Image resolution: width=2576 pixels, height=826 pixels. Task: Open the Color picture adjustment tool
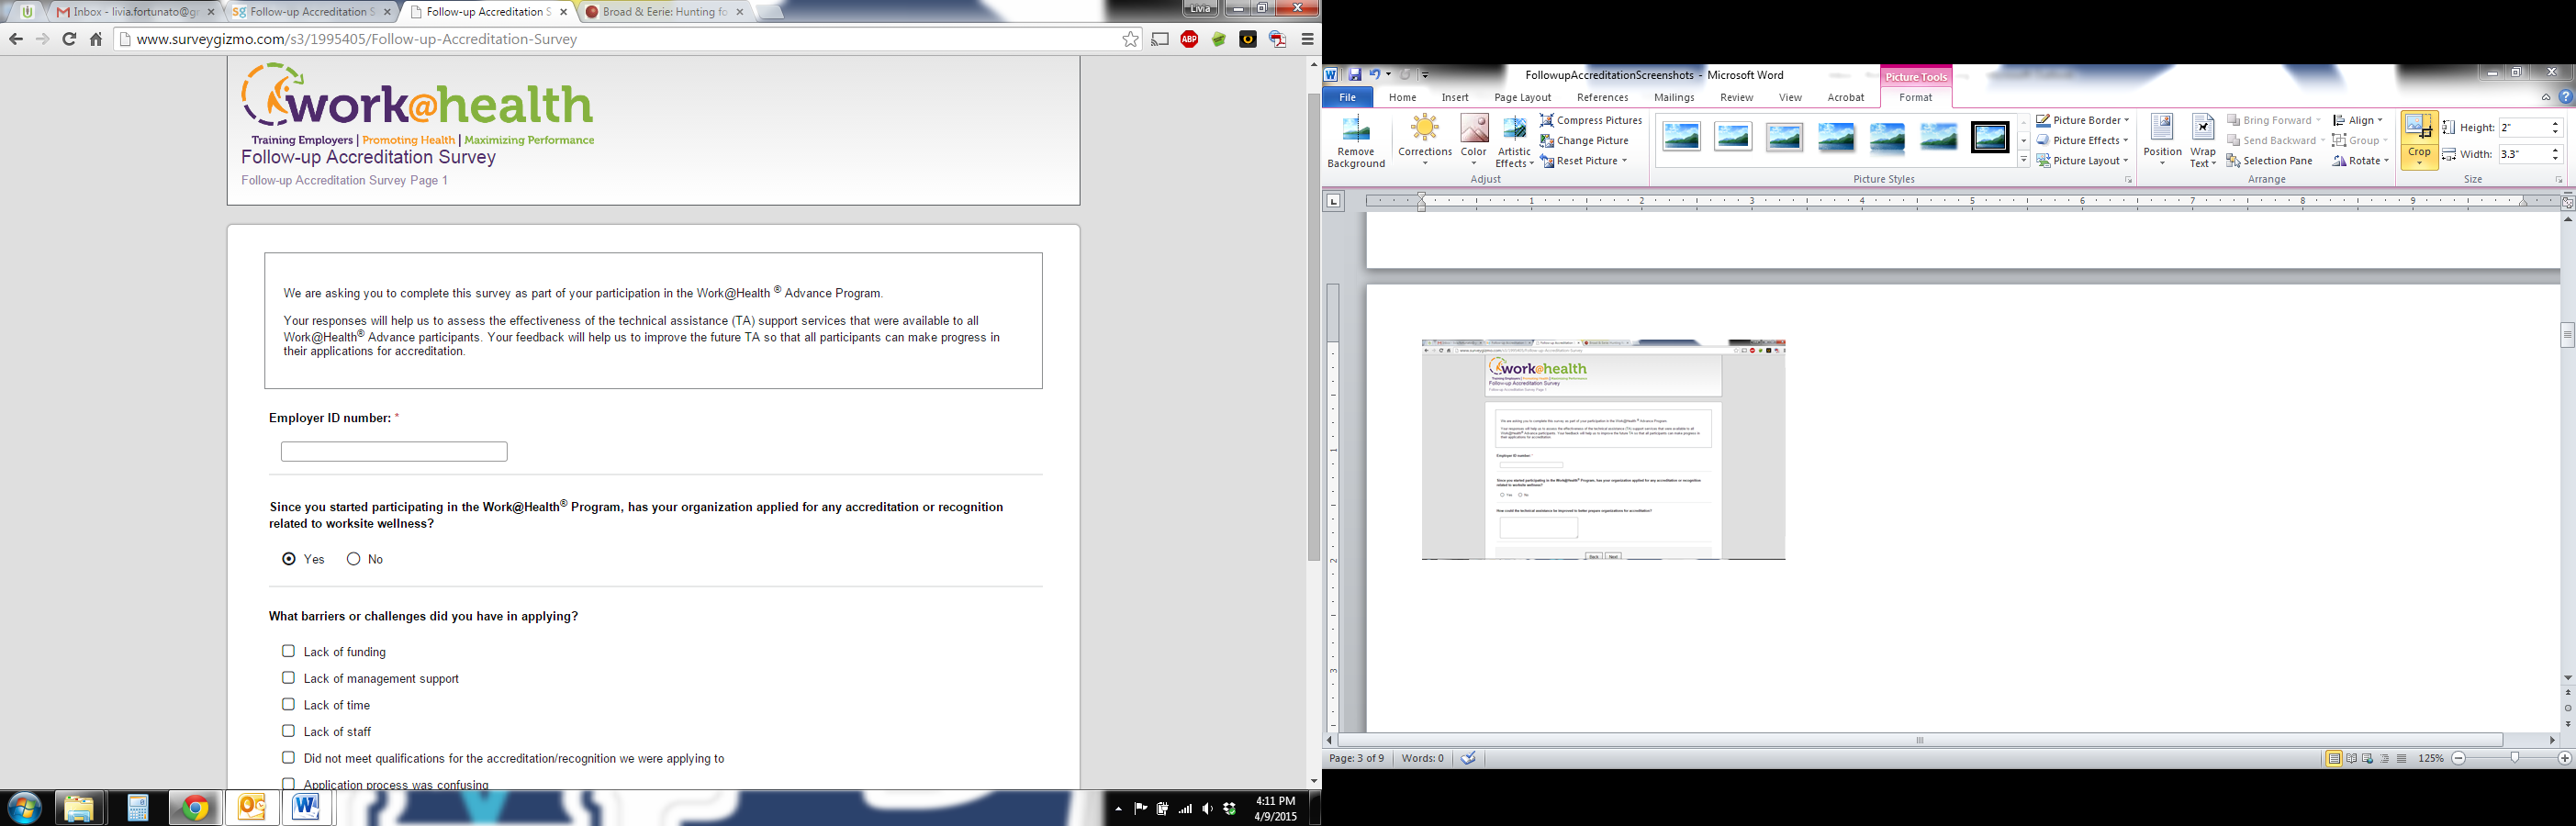coord(1474,139)
